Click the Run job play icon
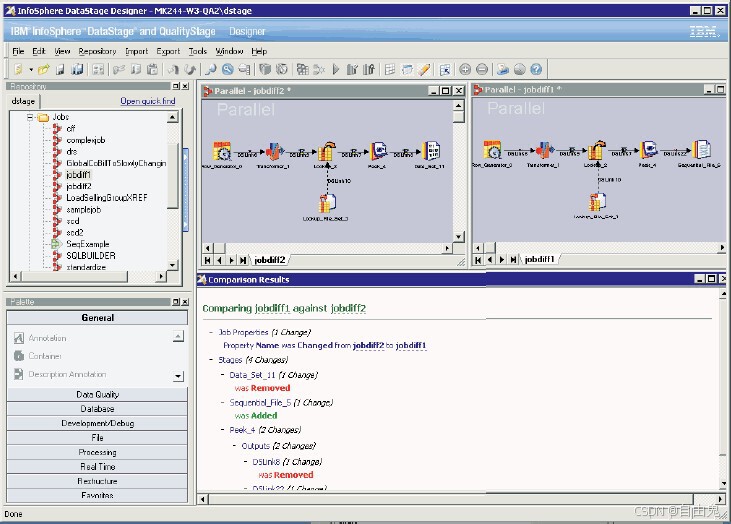Viewport: 731px width, 524px height. 336,69
